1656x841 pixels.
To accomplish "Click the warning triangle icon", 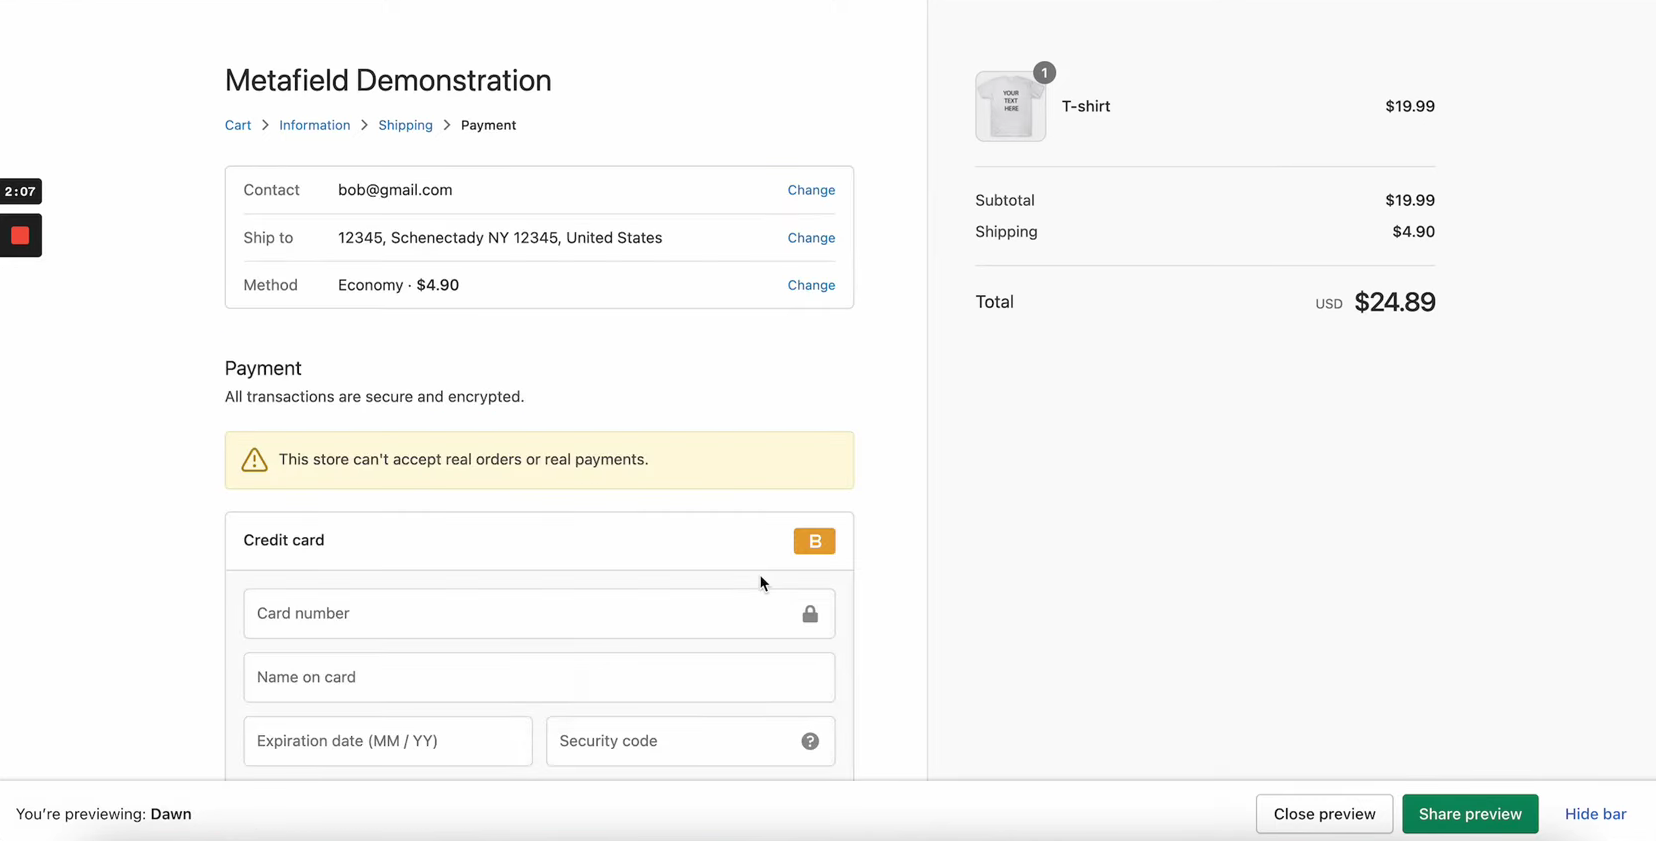I will tap(254, 459).
